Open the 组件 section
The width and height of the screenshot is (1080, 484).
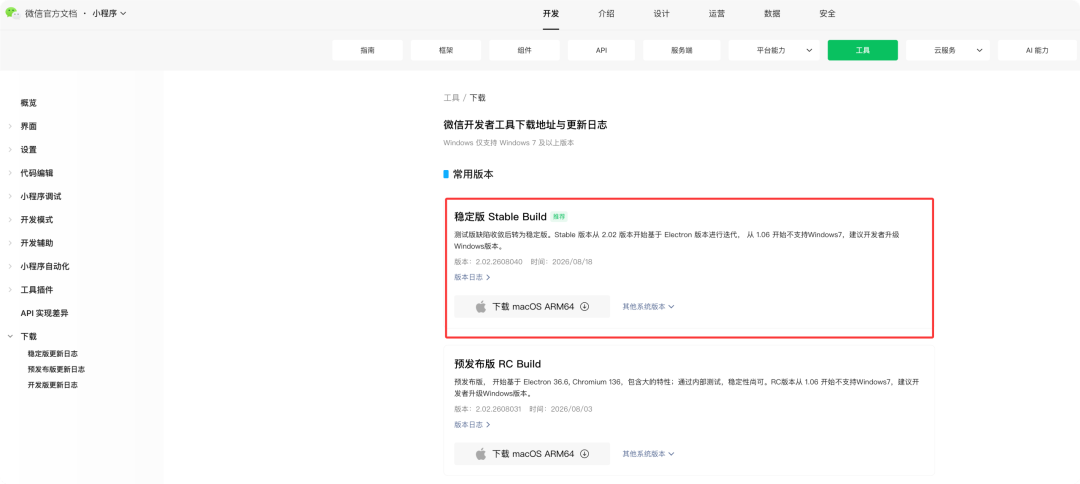point(524,50)
